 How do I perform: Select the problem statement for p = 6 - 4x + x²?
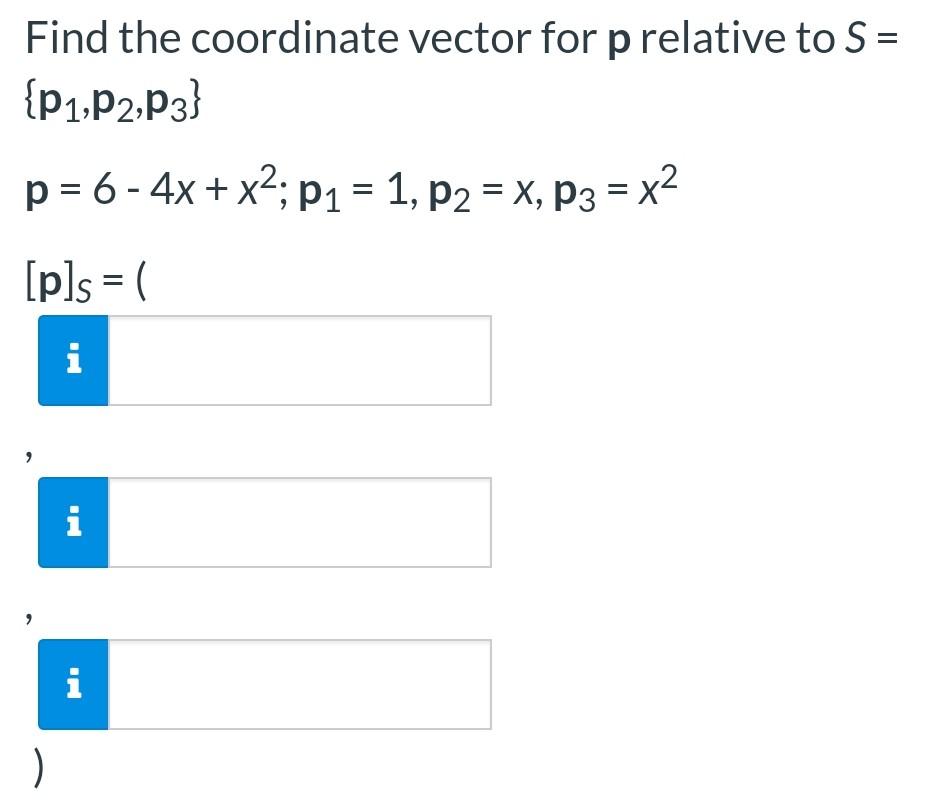350,187
